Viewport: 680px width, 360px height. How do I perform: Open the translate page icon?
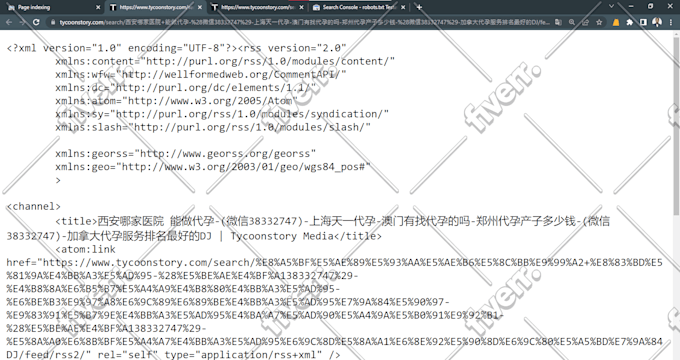pyautogui.click(x=558, y=22)
